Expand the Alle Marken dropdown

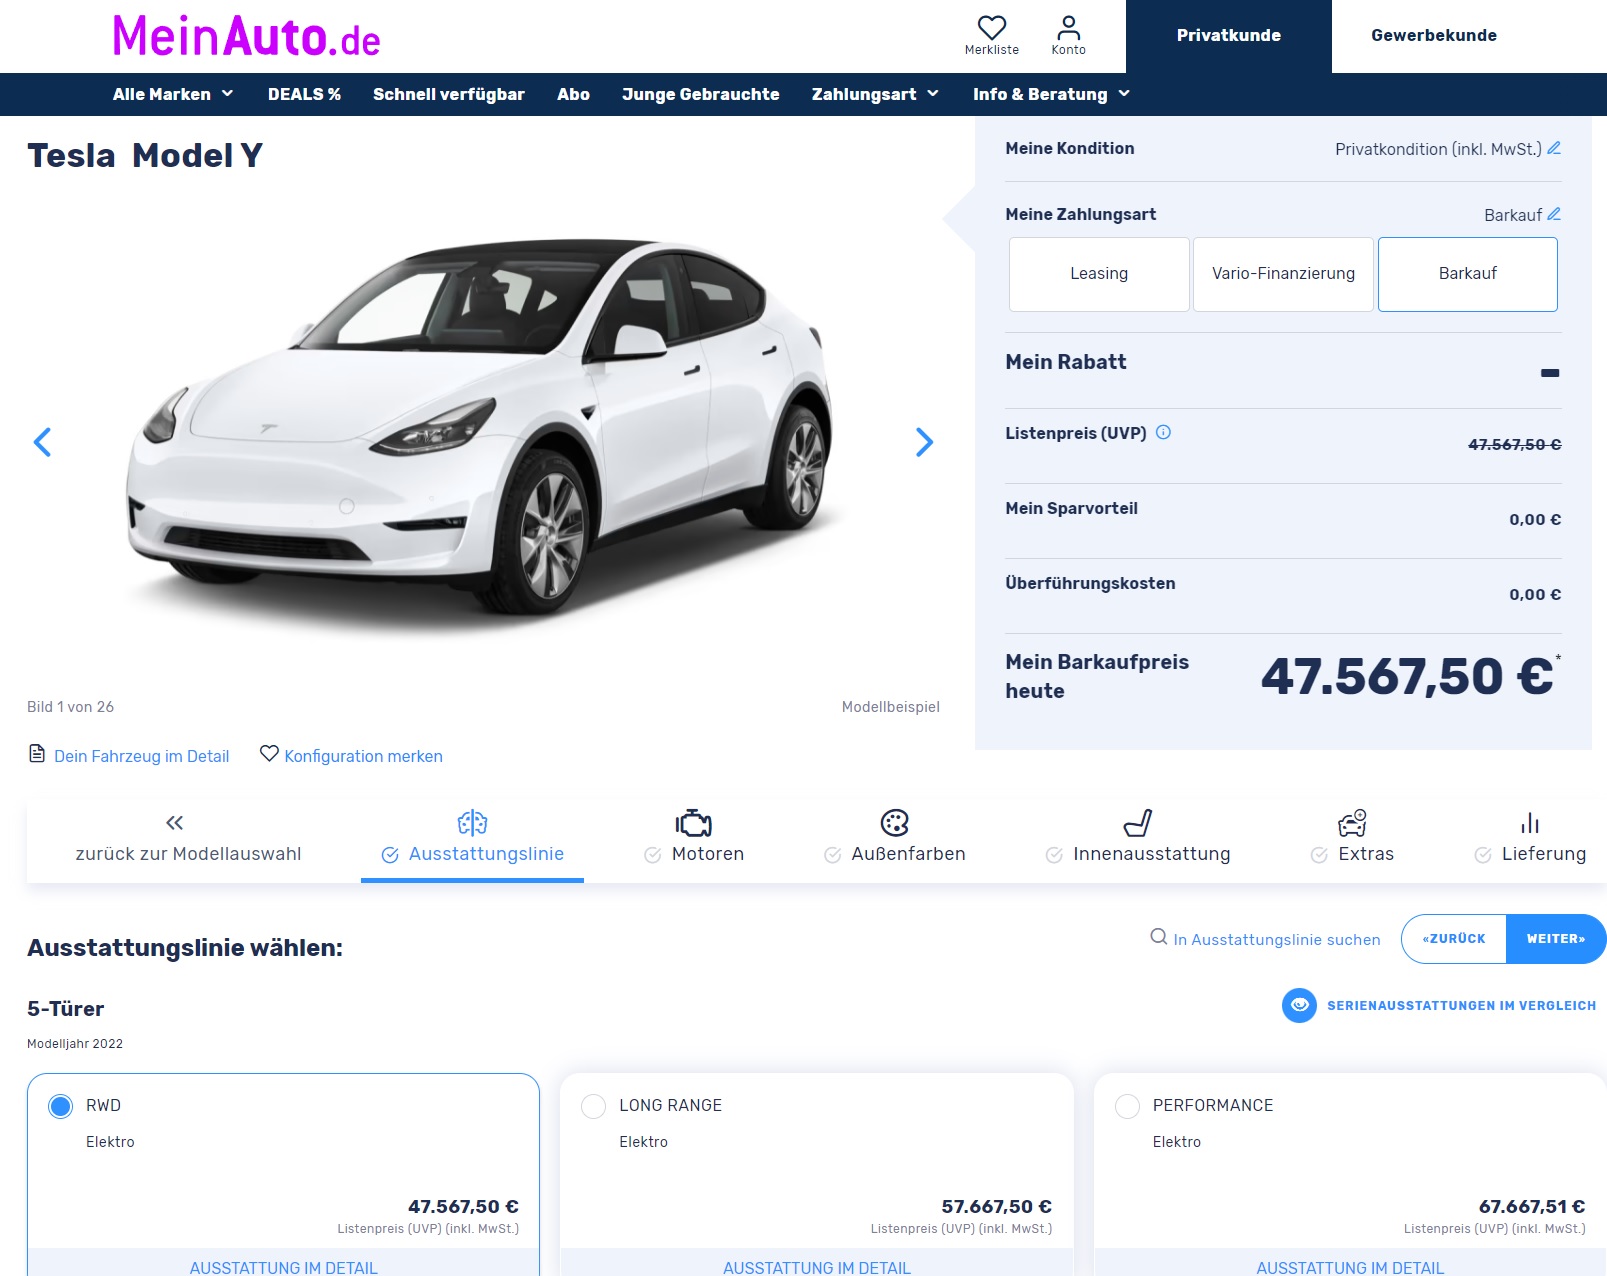tap(172, 94)
